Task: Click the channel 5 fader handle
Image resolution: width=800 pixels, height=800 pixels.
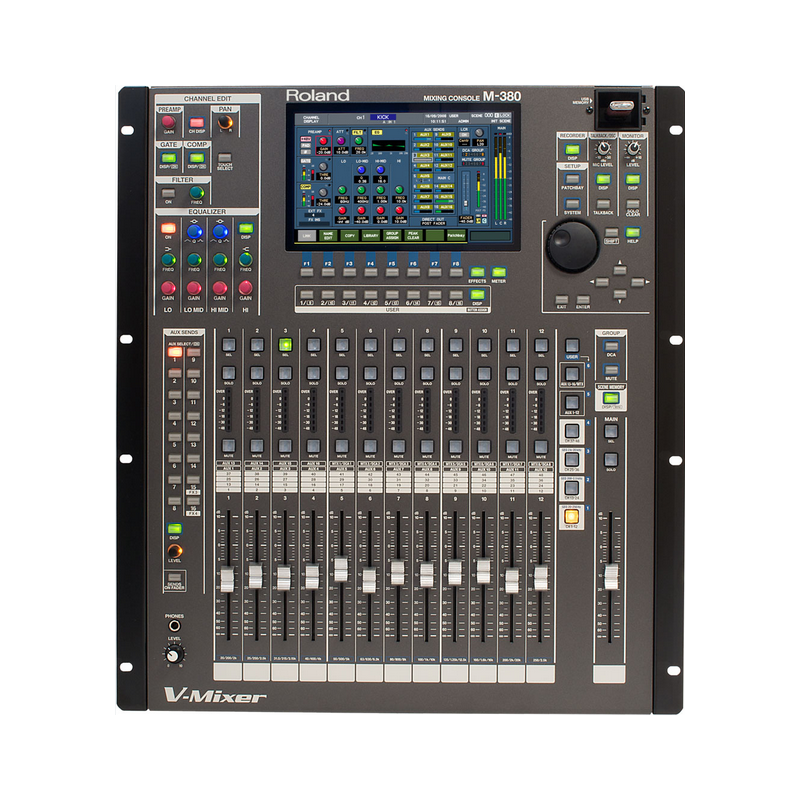Action: 340,569
